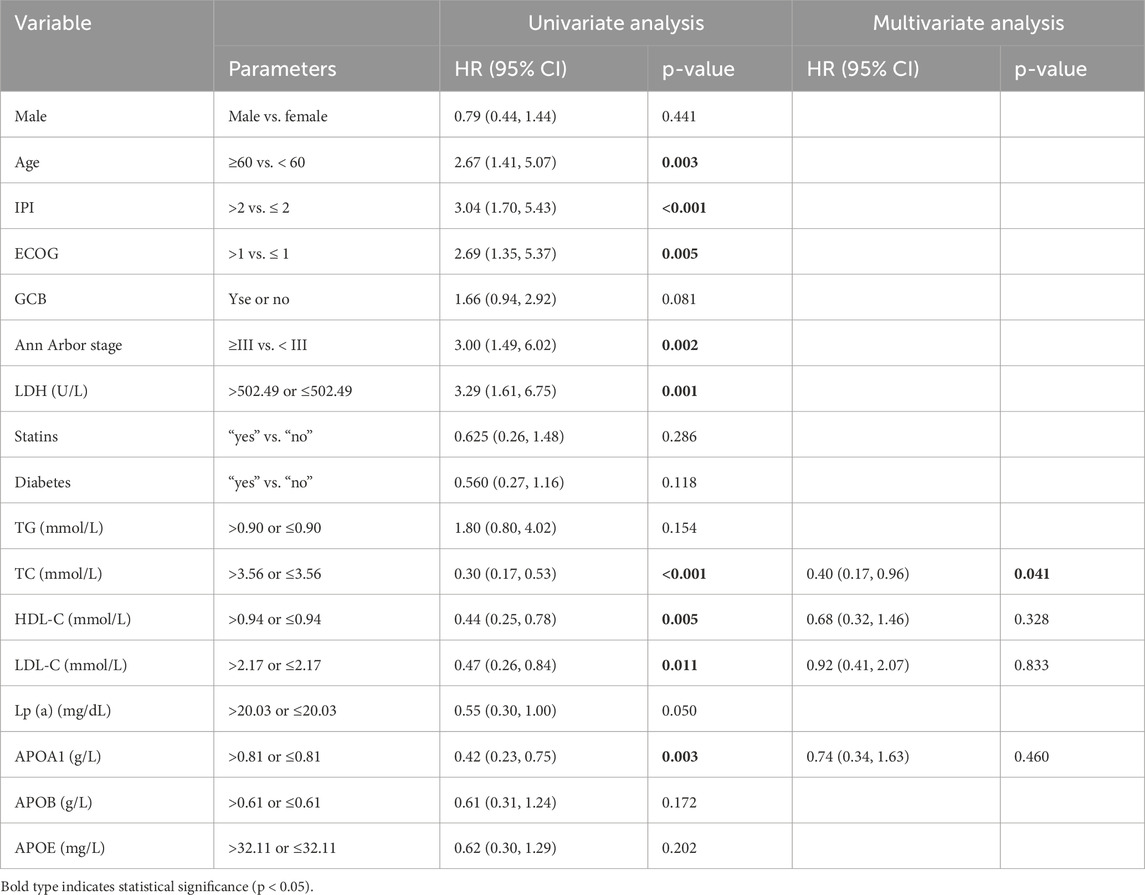Click the Univariate analysis column header

point(615,23)
